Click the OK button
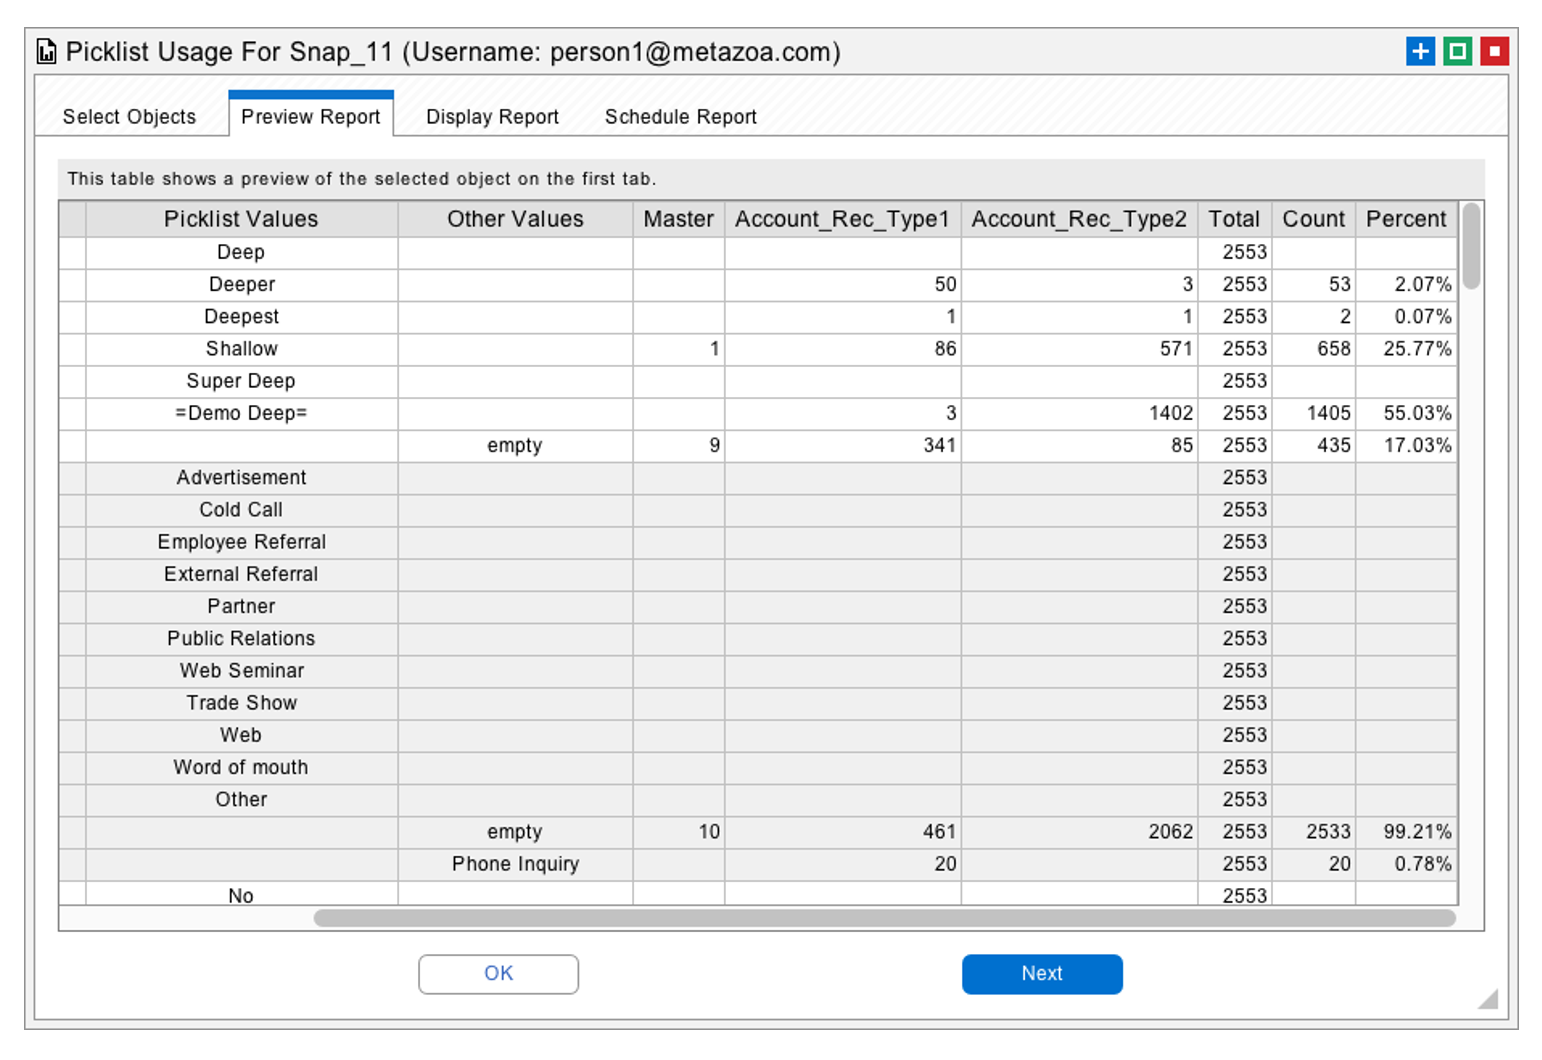Screen dimensions: 1542x1060 pyautogui.click(x=498, y=974)
